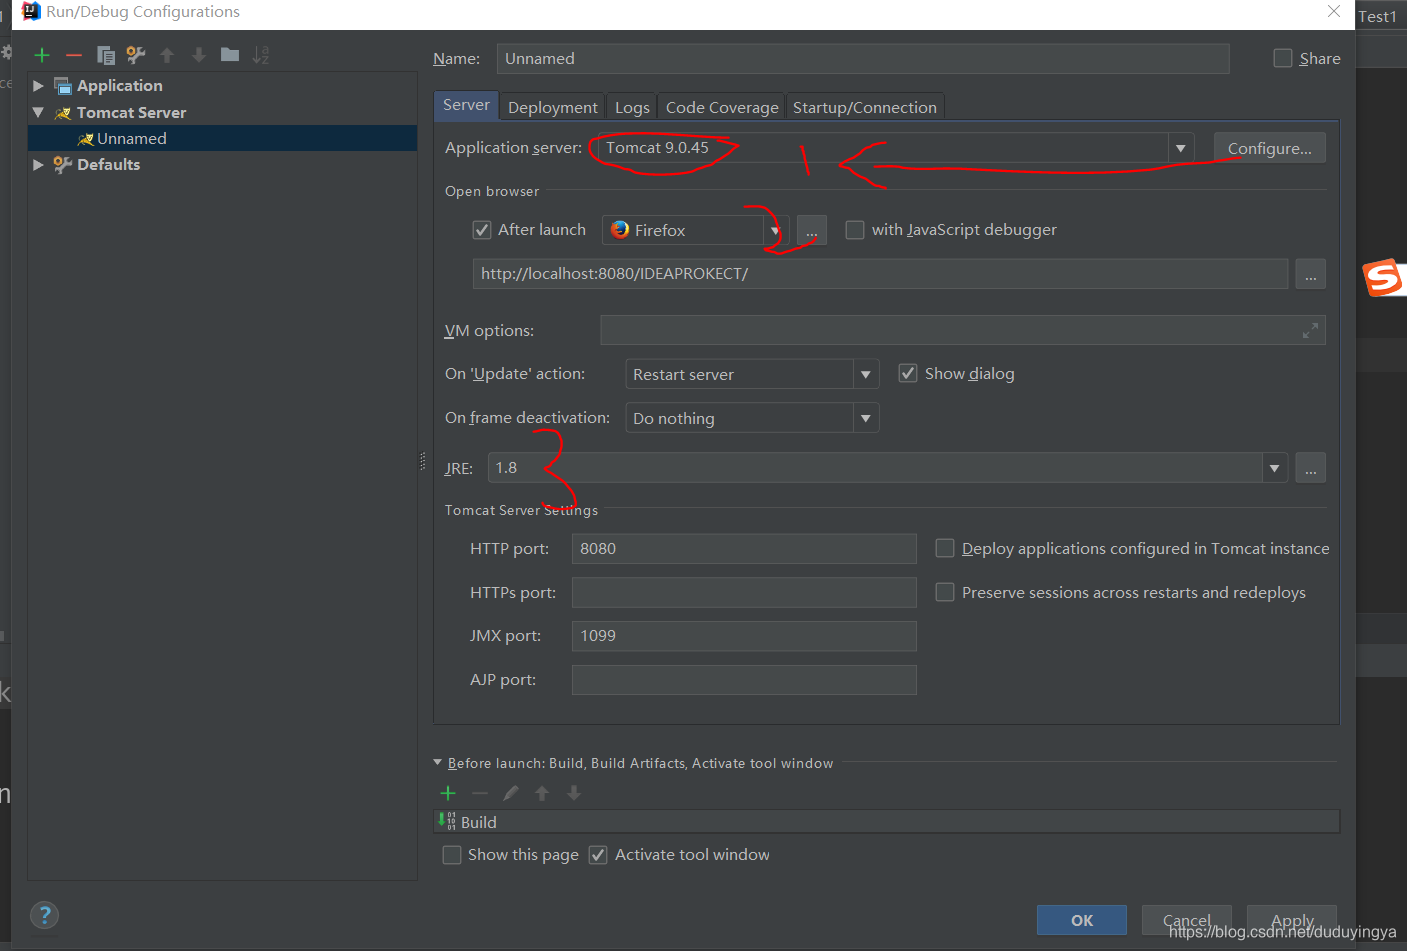The height and width of the screenshot is (951, 1407).
Task: Sort configurations alphabetically icon
Action: [261, 55]
